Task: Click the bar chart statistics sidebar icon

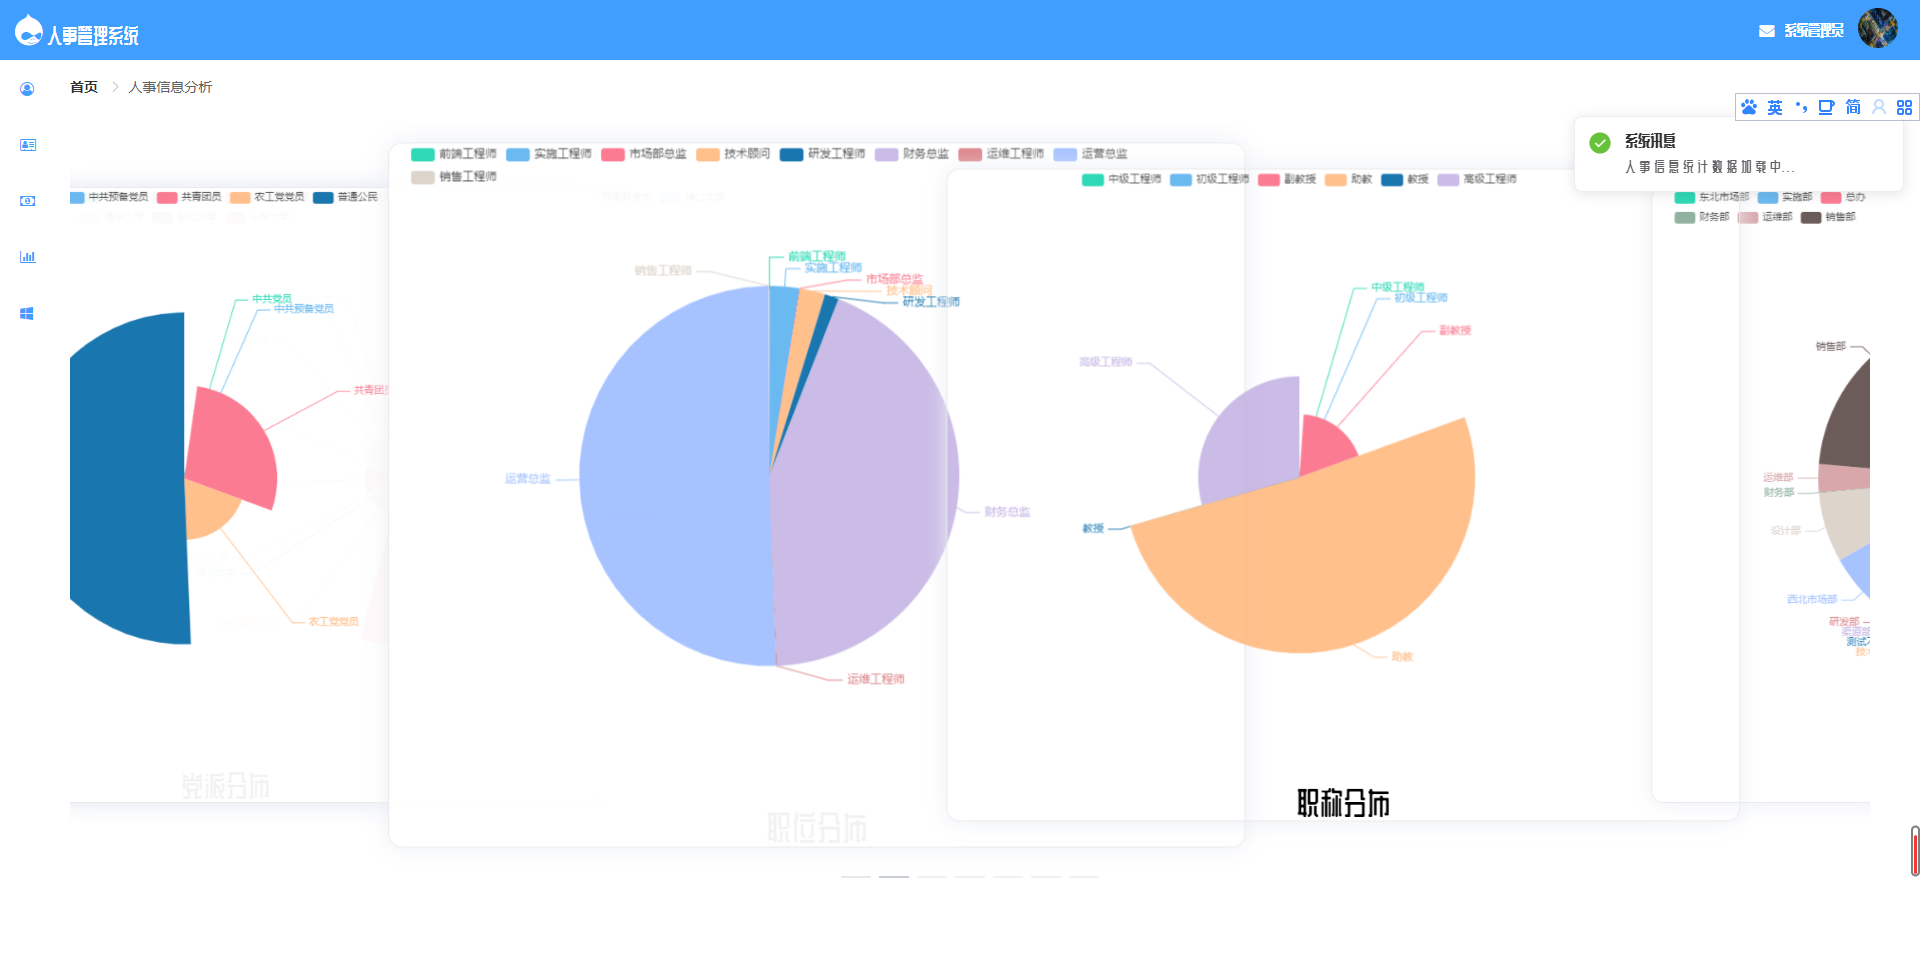Action: [27, 256]
